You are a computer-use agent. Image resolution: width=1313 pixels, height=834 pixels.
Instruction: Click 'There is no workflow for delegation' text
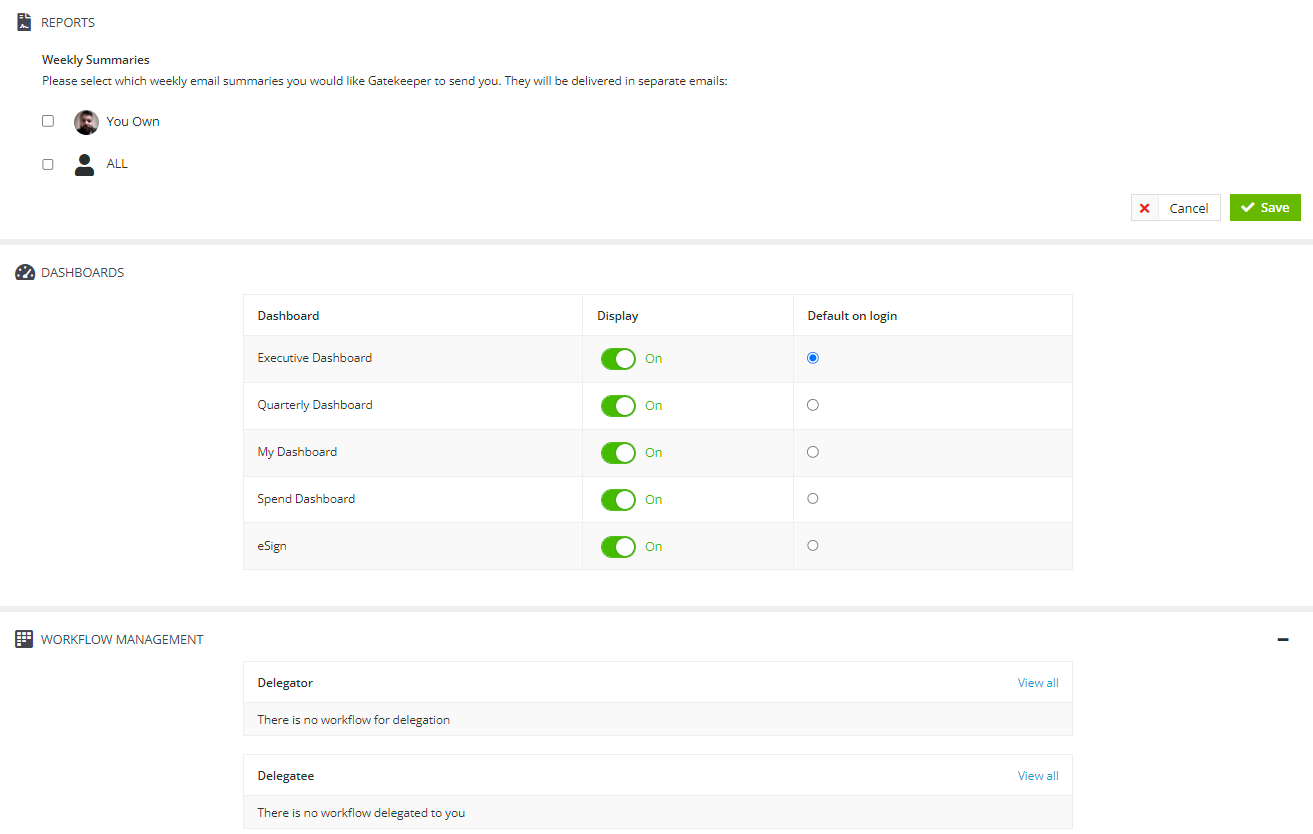pyautogui.click(x=354, y=720)
